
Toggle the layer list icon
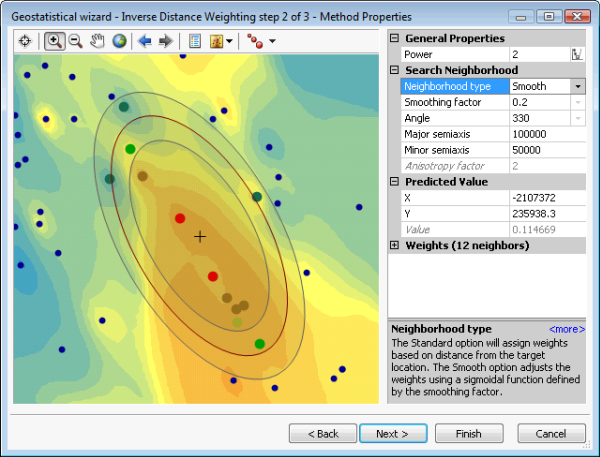(194, 41)
